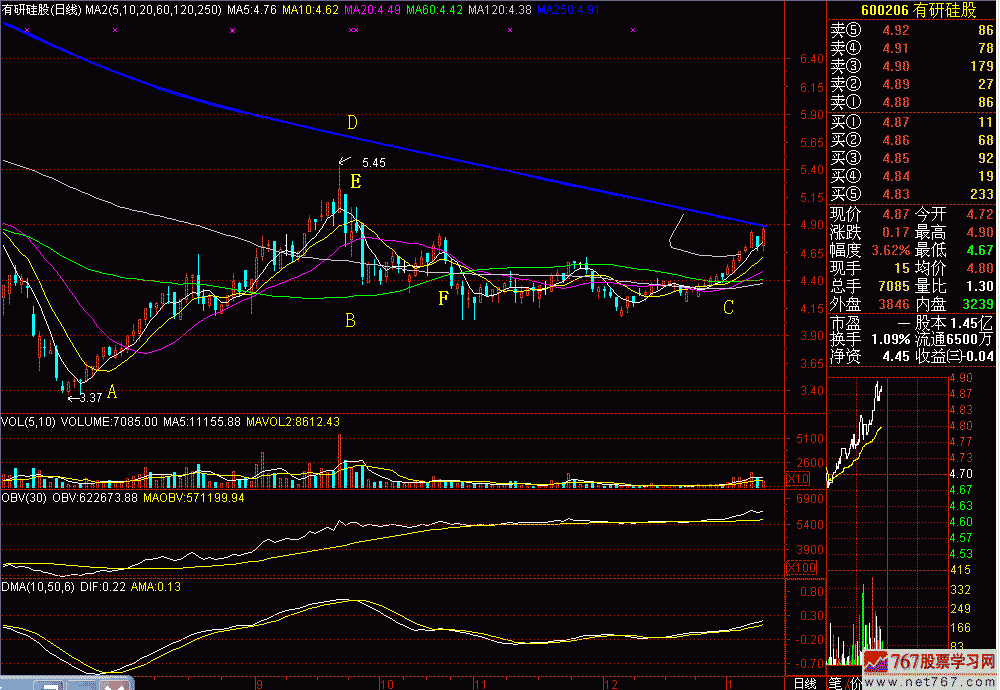Select the yellow letter F marker
This screenshot has height=690, width=1000.
(442, 298)
